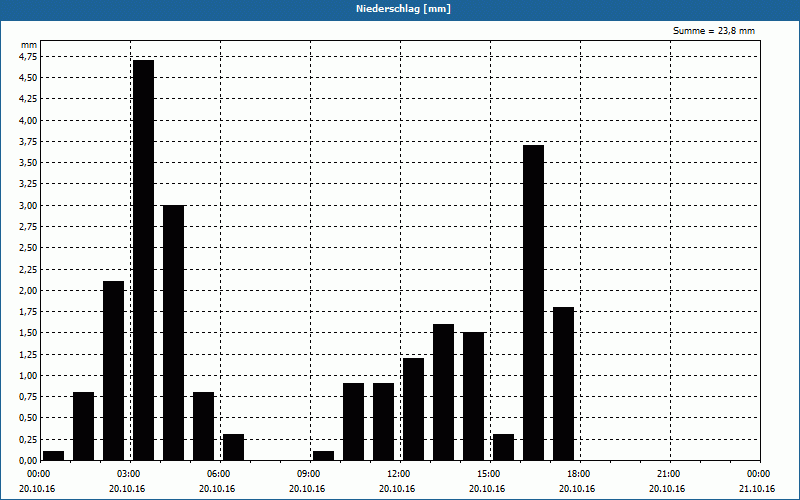Viewport: 800px width, 500px height.
Task: Select the "1,75" y-axis value
Action: point(28,312)
